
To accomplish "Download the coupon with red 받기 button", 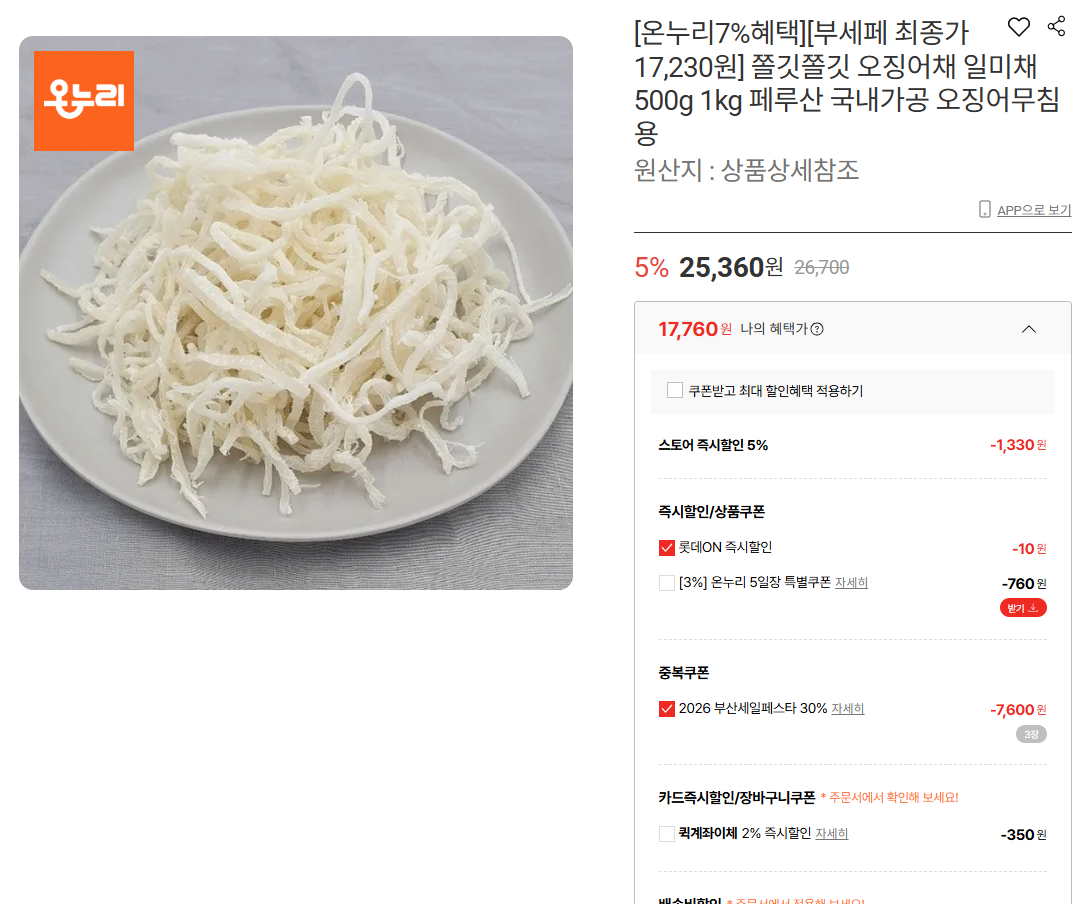I will (1023, 608).
